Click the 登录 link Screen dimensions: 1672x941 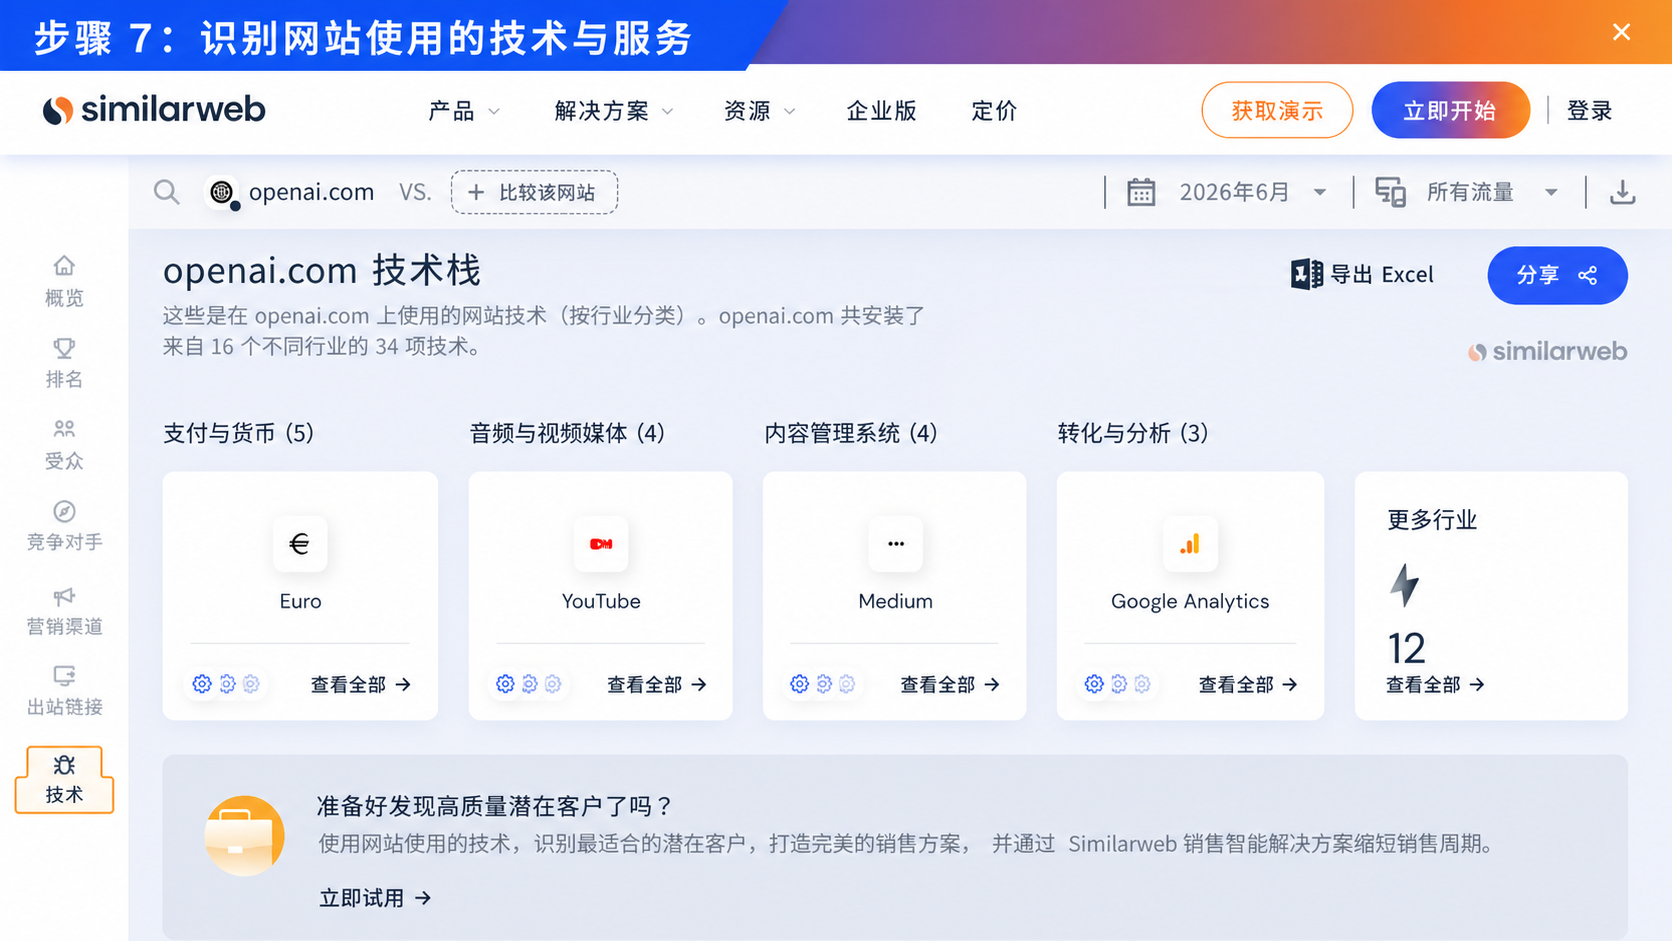1589,111
